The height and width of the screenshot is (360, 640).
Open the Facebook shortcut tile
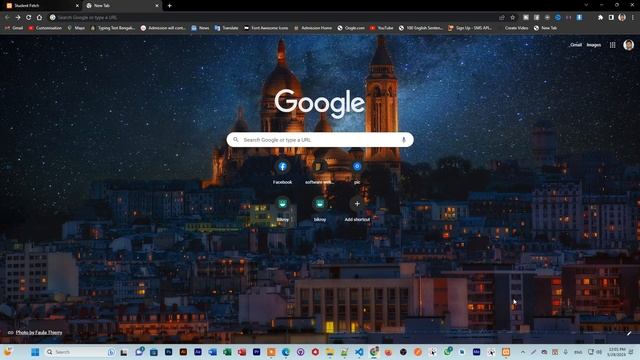(282, 172)
